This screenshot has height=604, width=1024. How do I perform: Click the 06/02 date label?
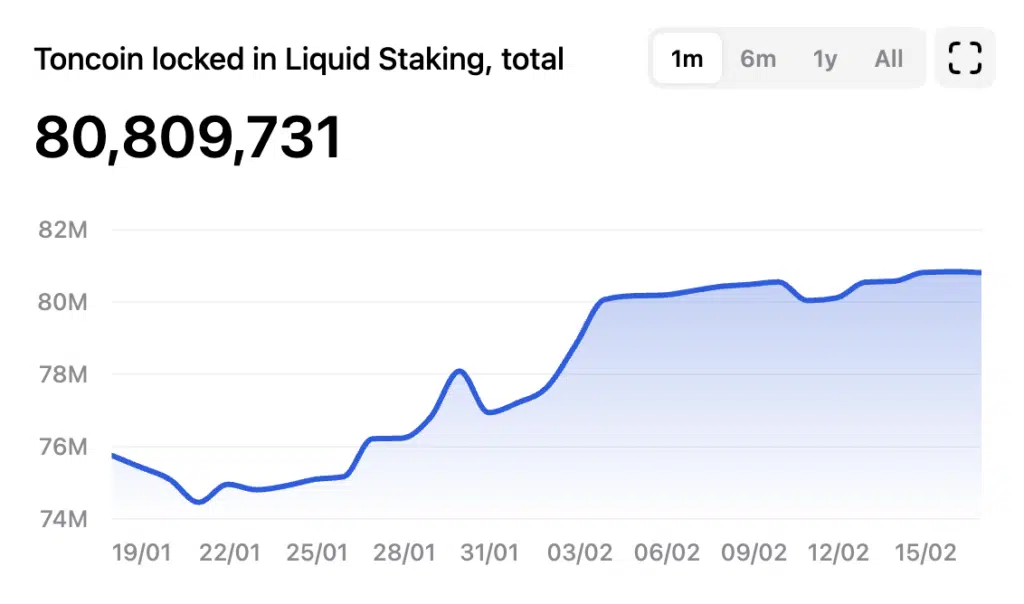click(667, 552)
